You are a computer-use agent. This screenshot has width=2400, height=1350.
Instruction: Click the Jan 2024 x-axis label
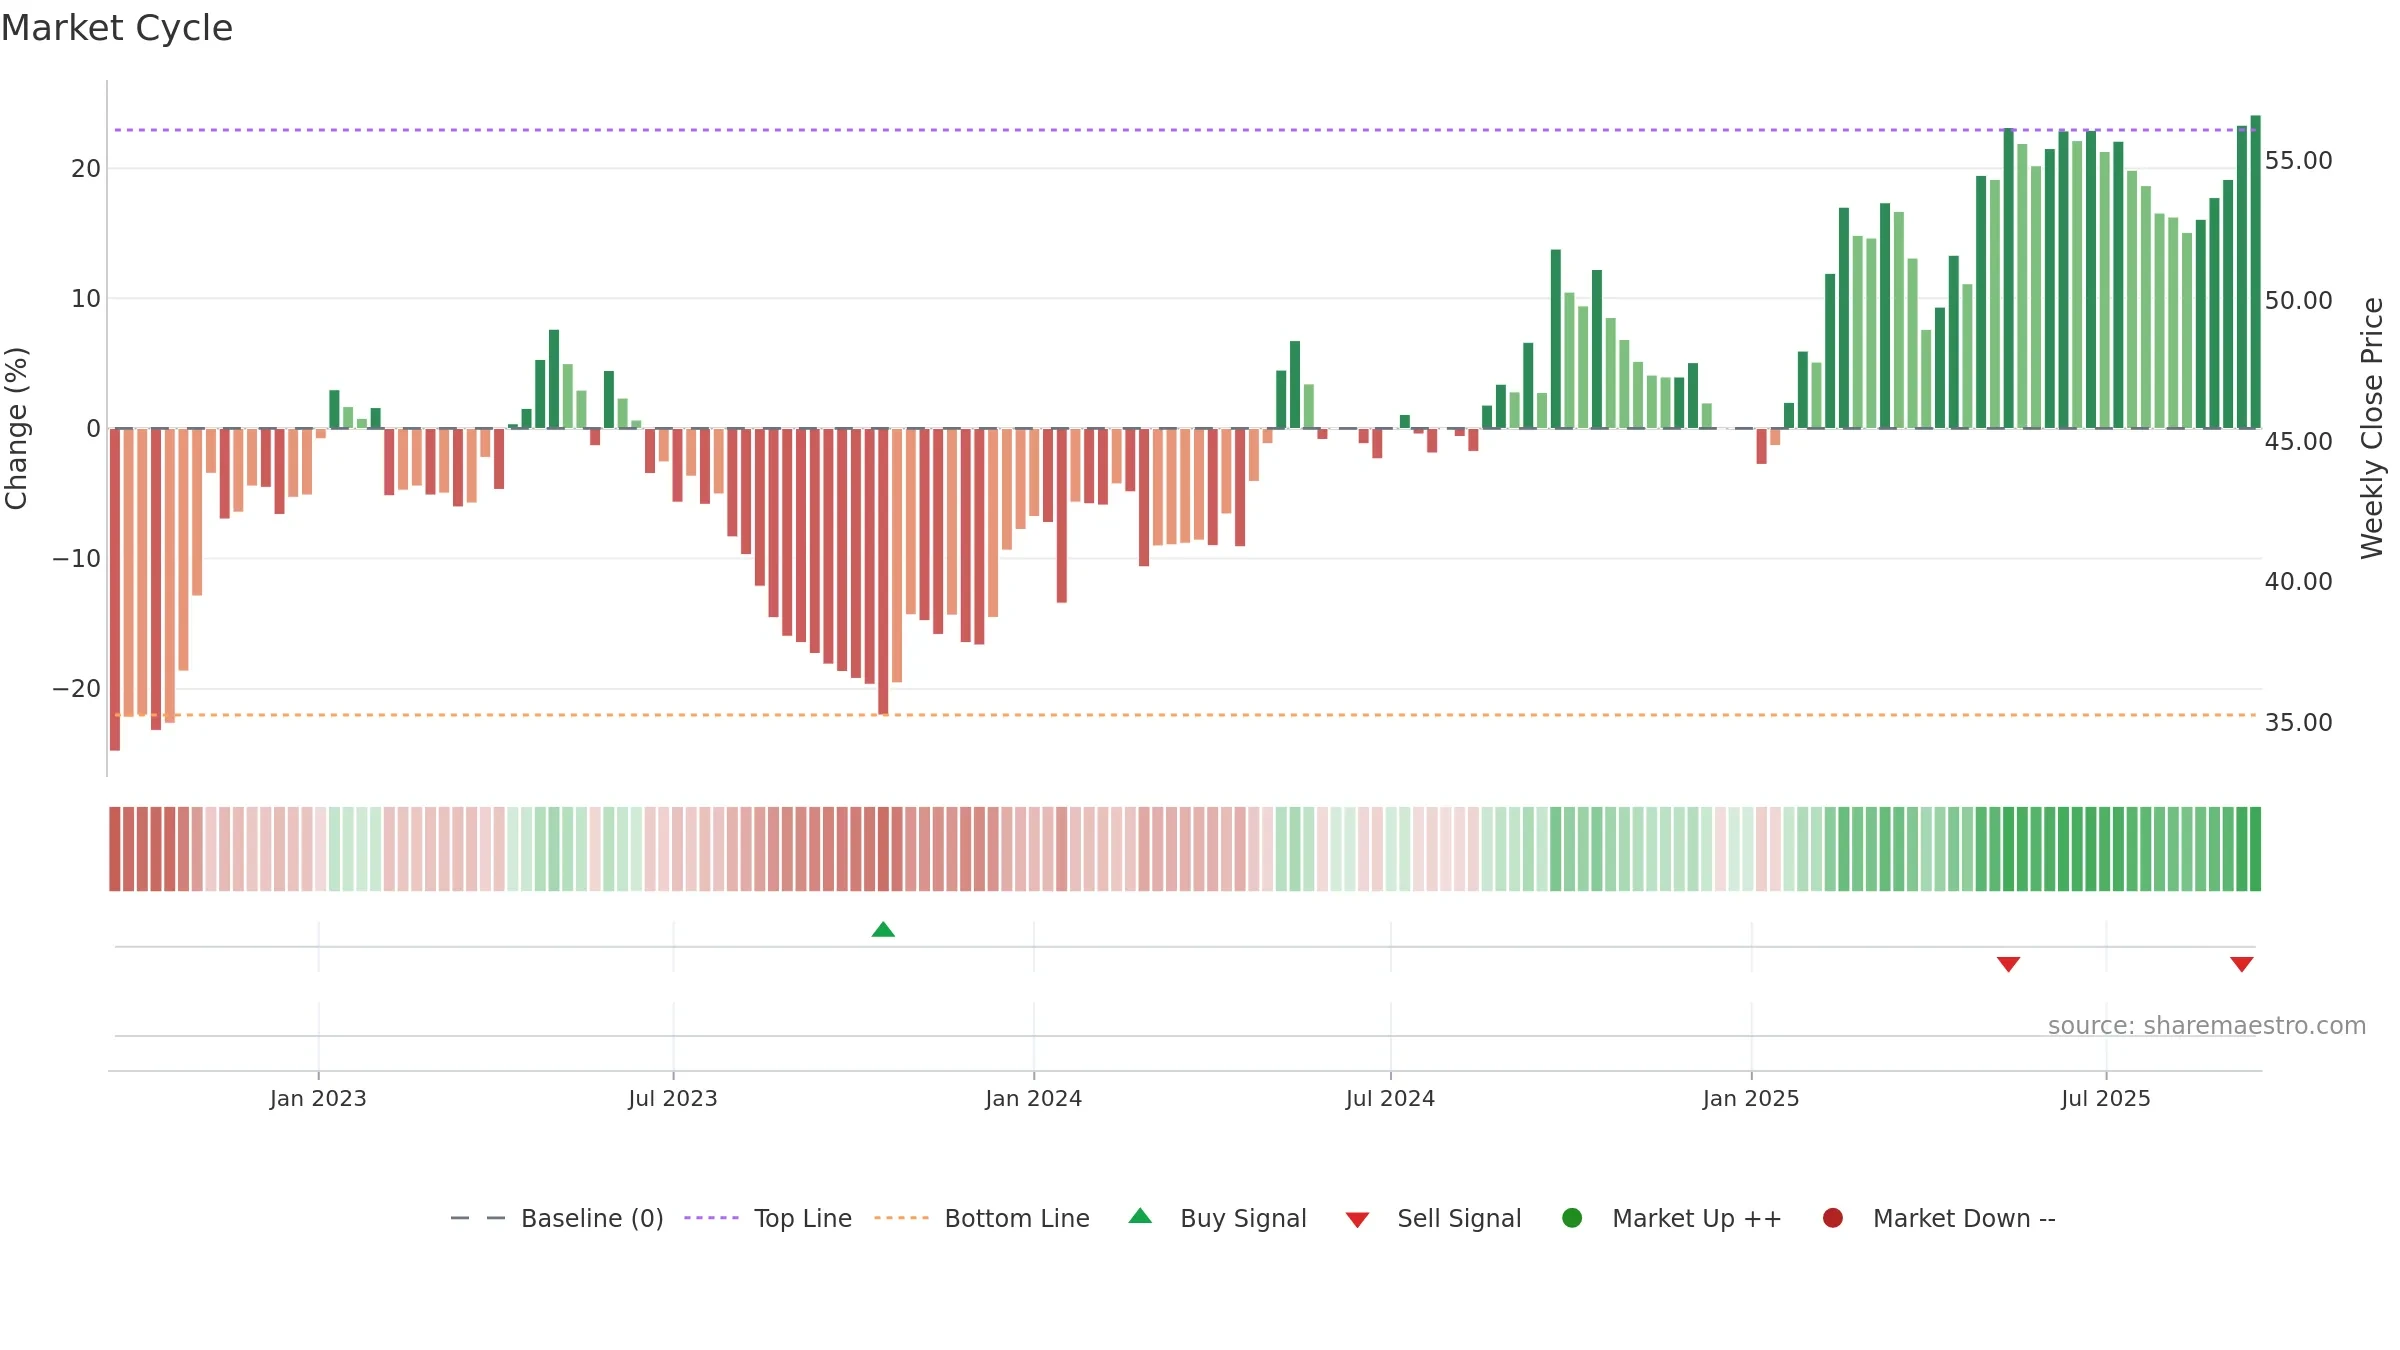[x=1033, y=1099]
